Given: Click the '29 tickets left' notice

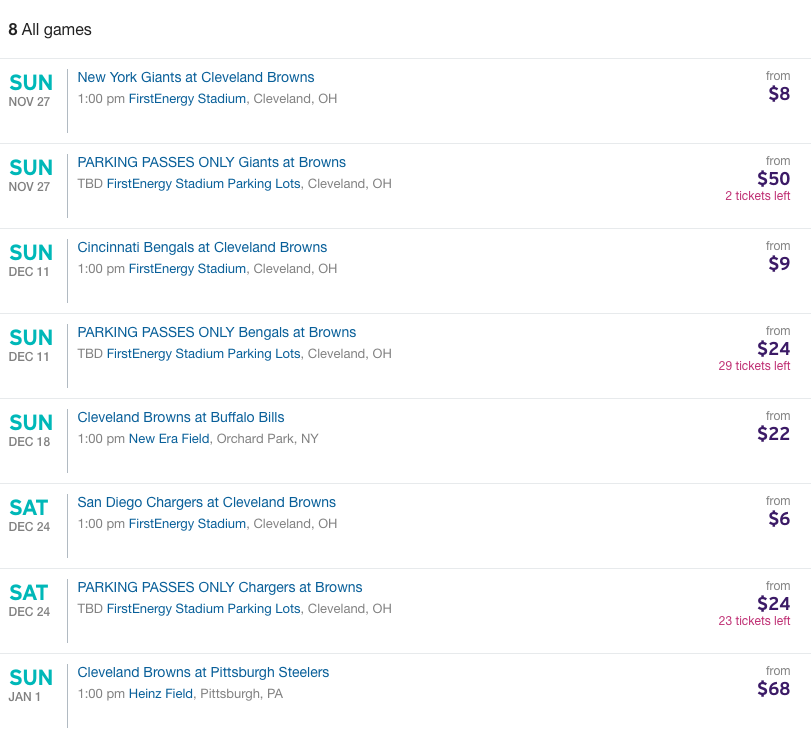Looking at the screenshot, I should tap(754, 366).
